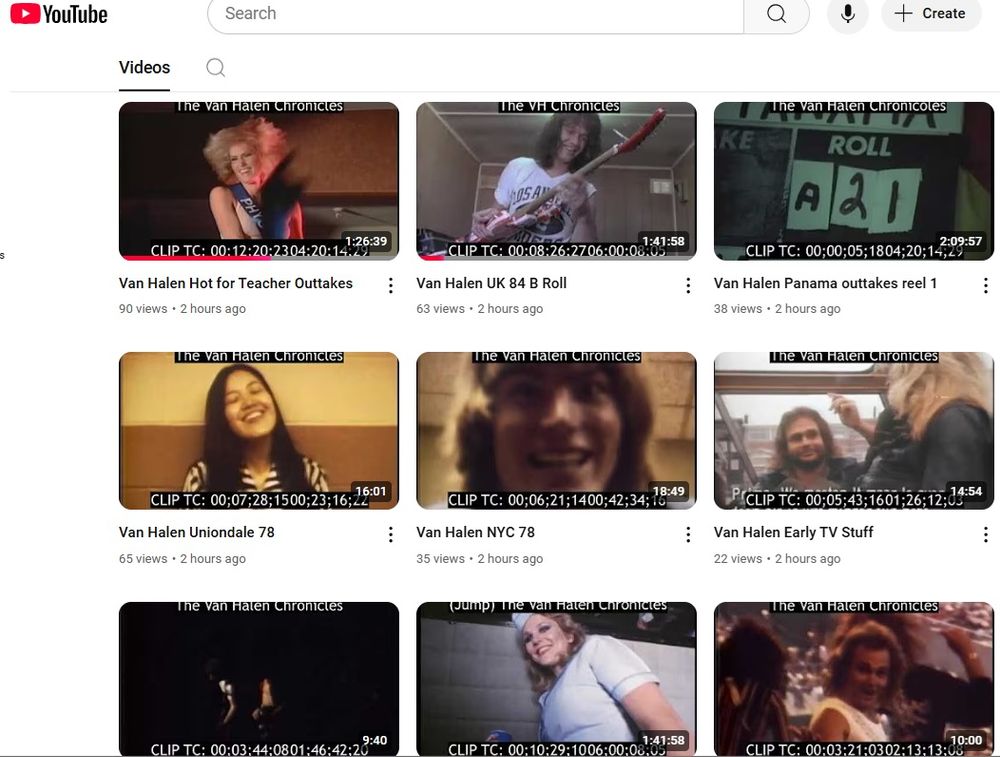
Task: Click the 1:26:39 duration badge
Action: coord(366,241)
